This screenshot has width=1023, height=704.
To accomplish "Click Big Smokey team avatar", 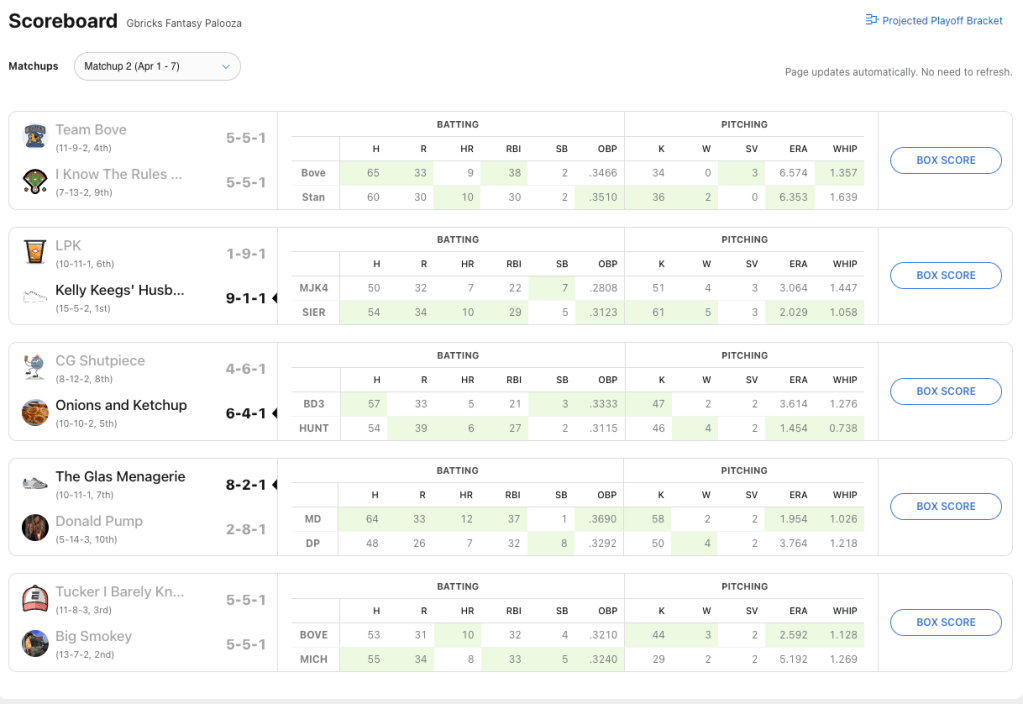I will (x=36, y=643).
